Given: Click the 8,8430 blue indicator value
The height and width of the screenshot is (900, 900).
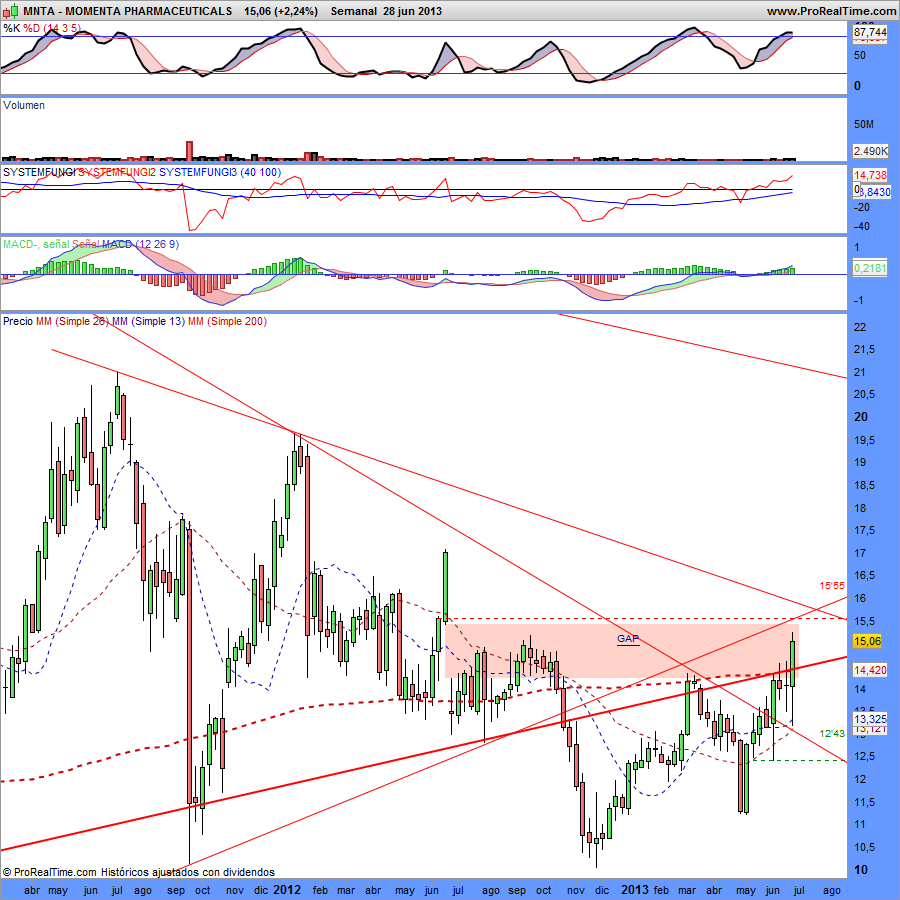Looking at the screenshot, I should point(875,192).
